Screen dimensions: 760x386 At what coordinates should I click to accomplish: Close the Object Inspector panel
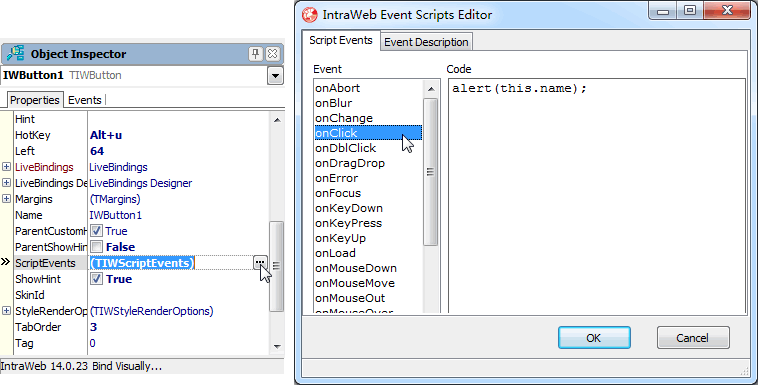[x=272, y=54]
